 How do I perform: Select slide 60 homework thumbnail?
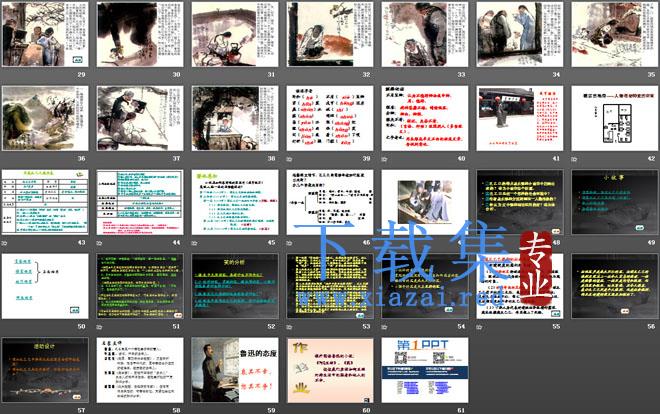coord(330,370)
